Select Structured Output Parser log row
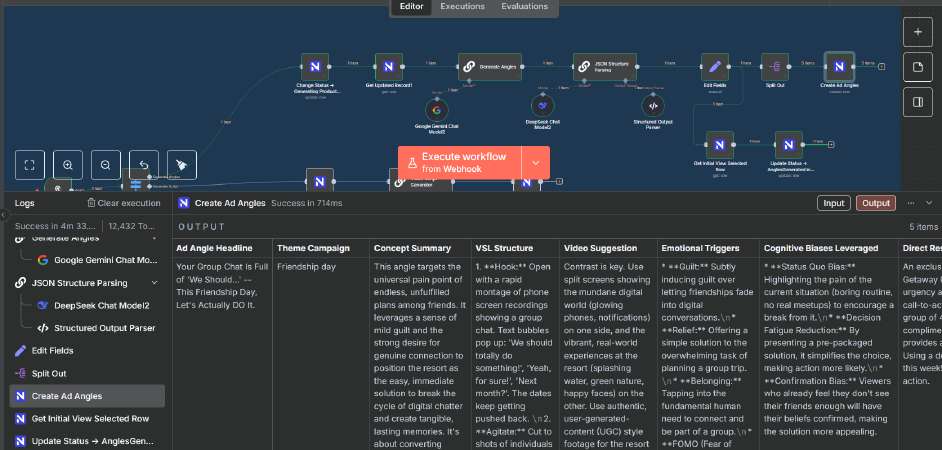The image size is (942, 450). coord(87,328)
